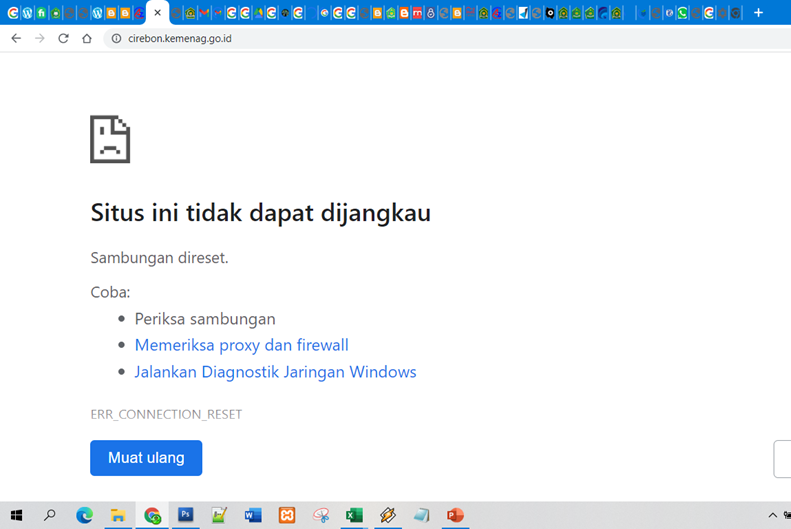791x529 pixels.
Task: Reload the page with the refresh icon
Action: [x=63, y=38]
